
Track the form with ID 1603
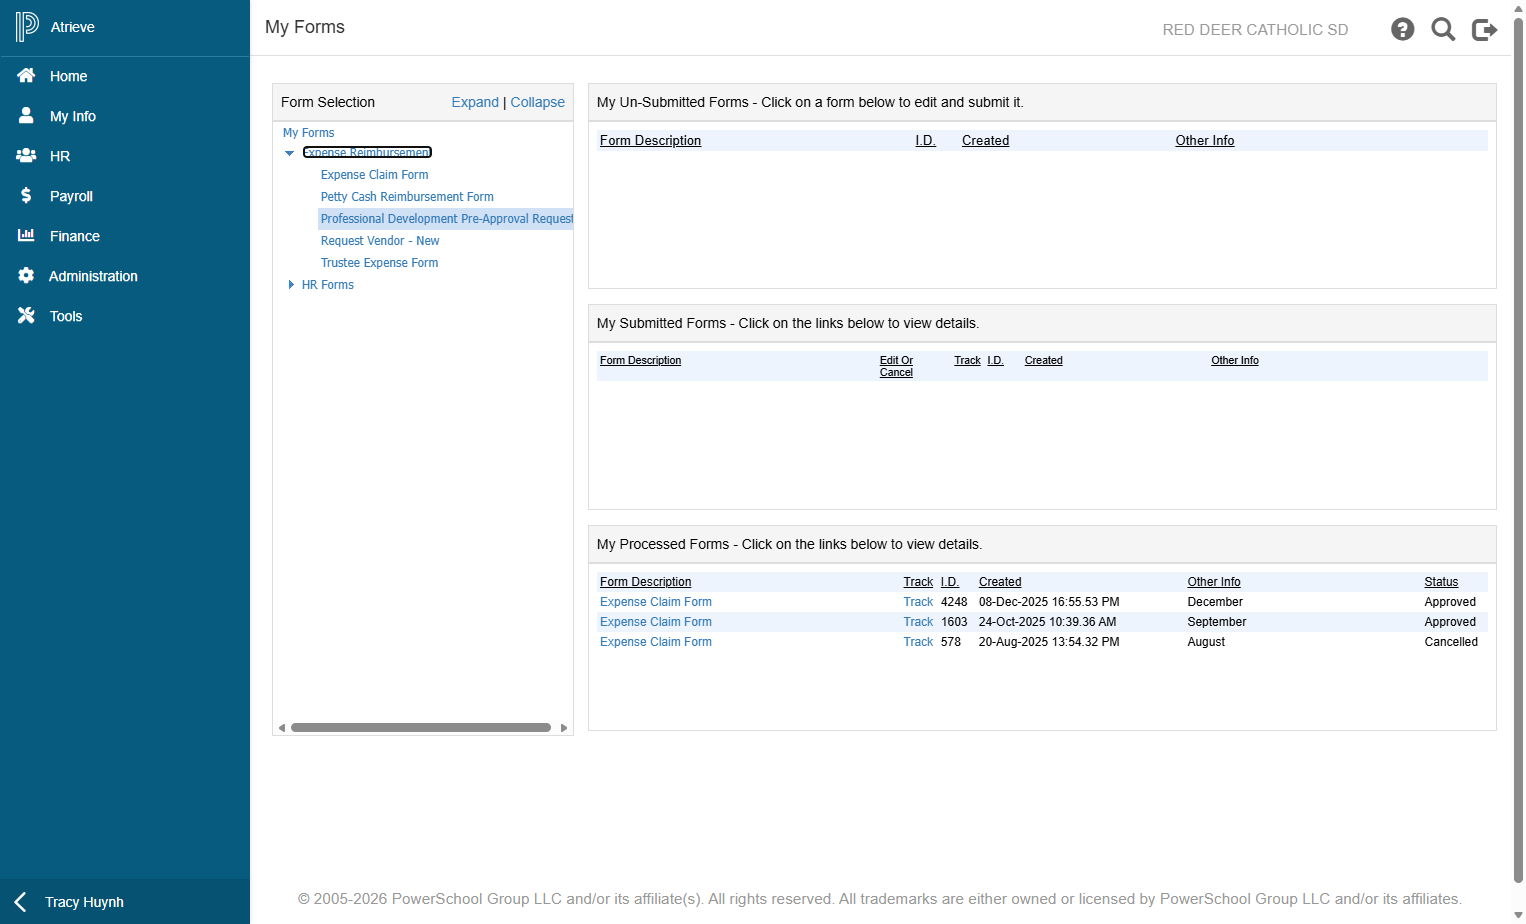(918, 622)
